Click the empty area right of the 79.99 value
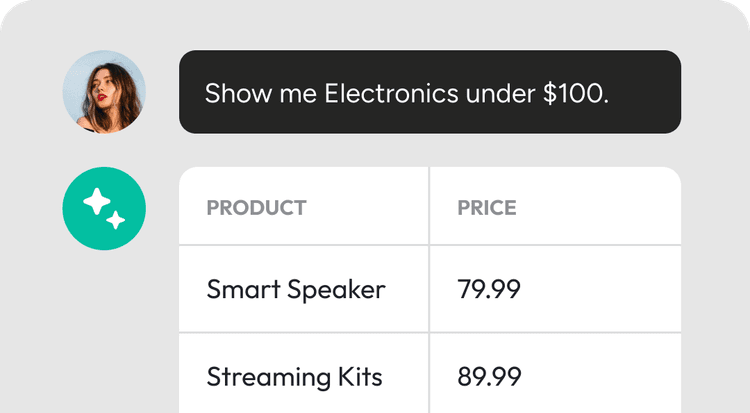The height and width of the screenshot is (413, 750). click(x=600, y=289)
